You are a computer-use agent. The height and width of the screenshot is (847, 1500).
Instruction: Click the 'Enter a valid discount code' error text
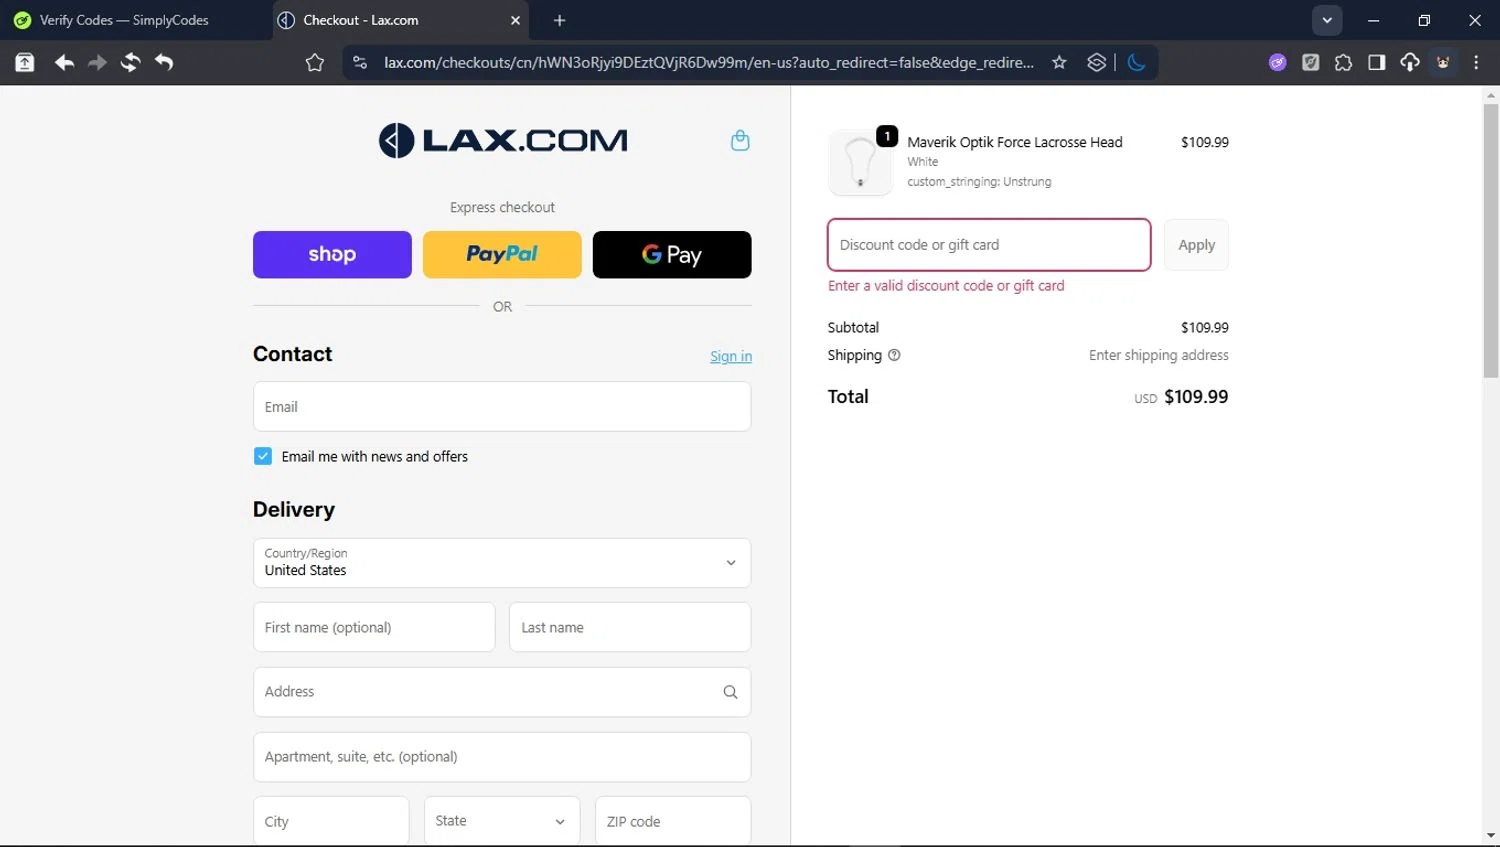click(x=946, y=286)
